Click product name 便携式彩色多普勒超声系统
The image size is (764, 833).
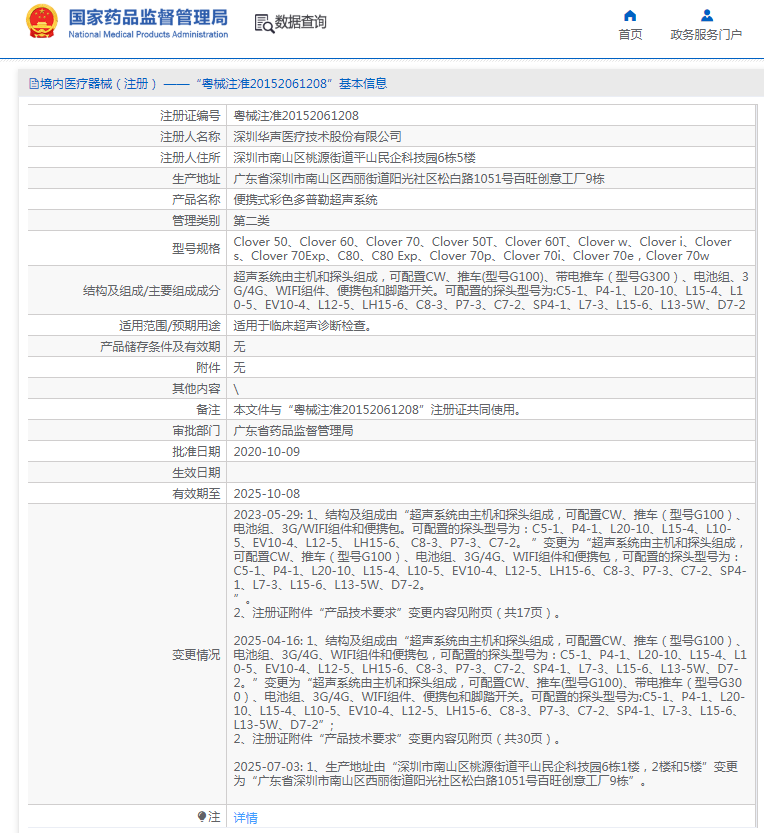coord(305,200)
